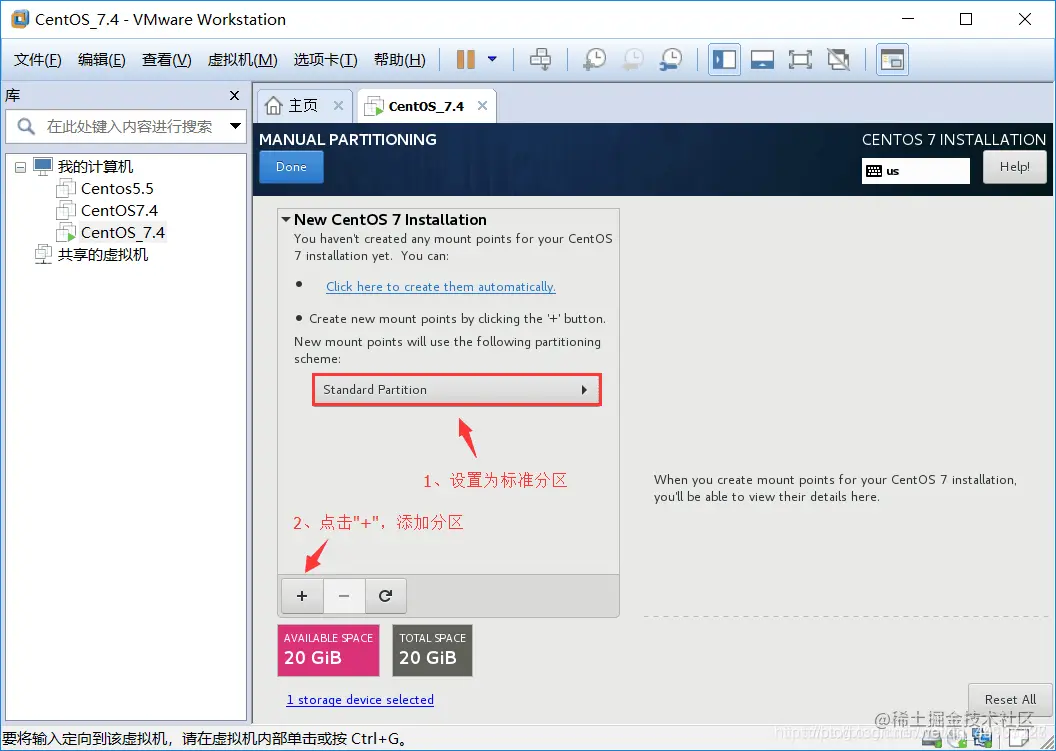Click the reload storage configuration icon
The image size is (1056, 751).
385,596
